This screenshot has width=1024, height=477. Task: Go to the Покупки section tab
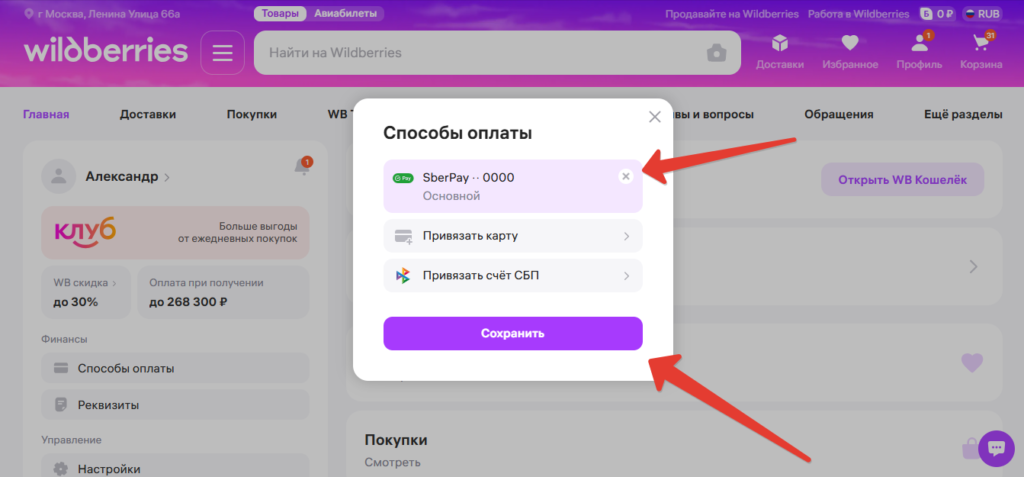[251, 114]
